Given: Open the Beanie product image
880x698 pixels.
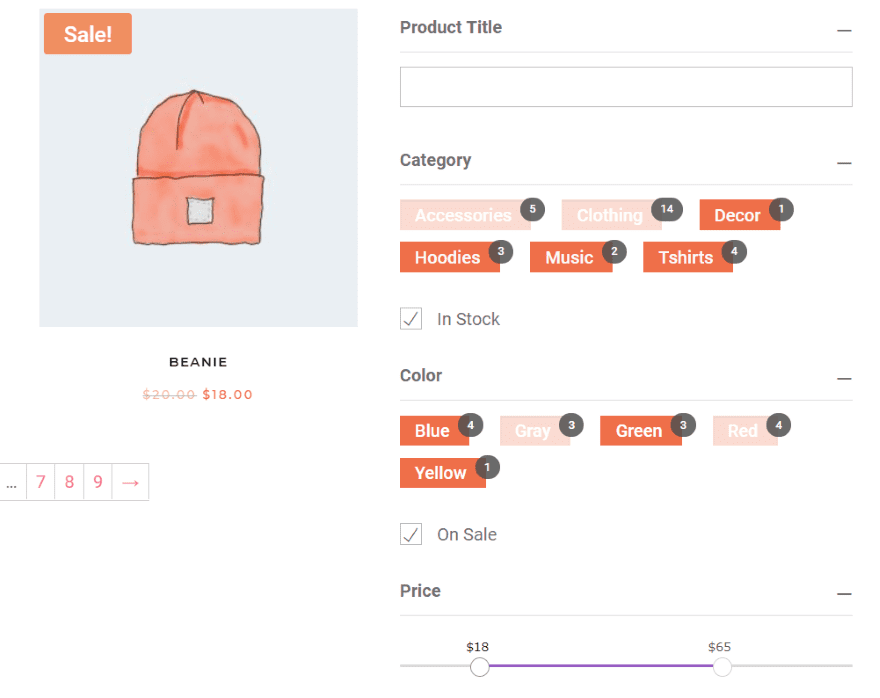Looking at the screenshot, I should (198, 168).
